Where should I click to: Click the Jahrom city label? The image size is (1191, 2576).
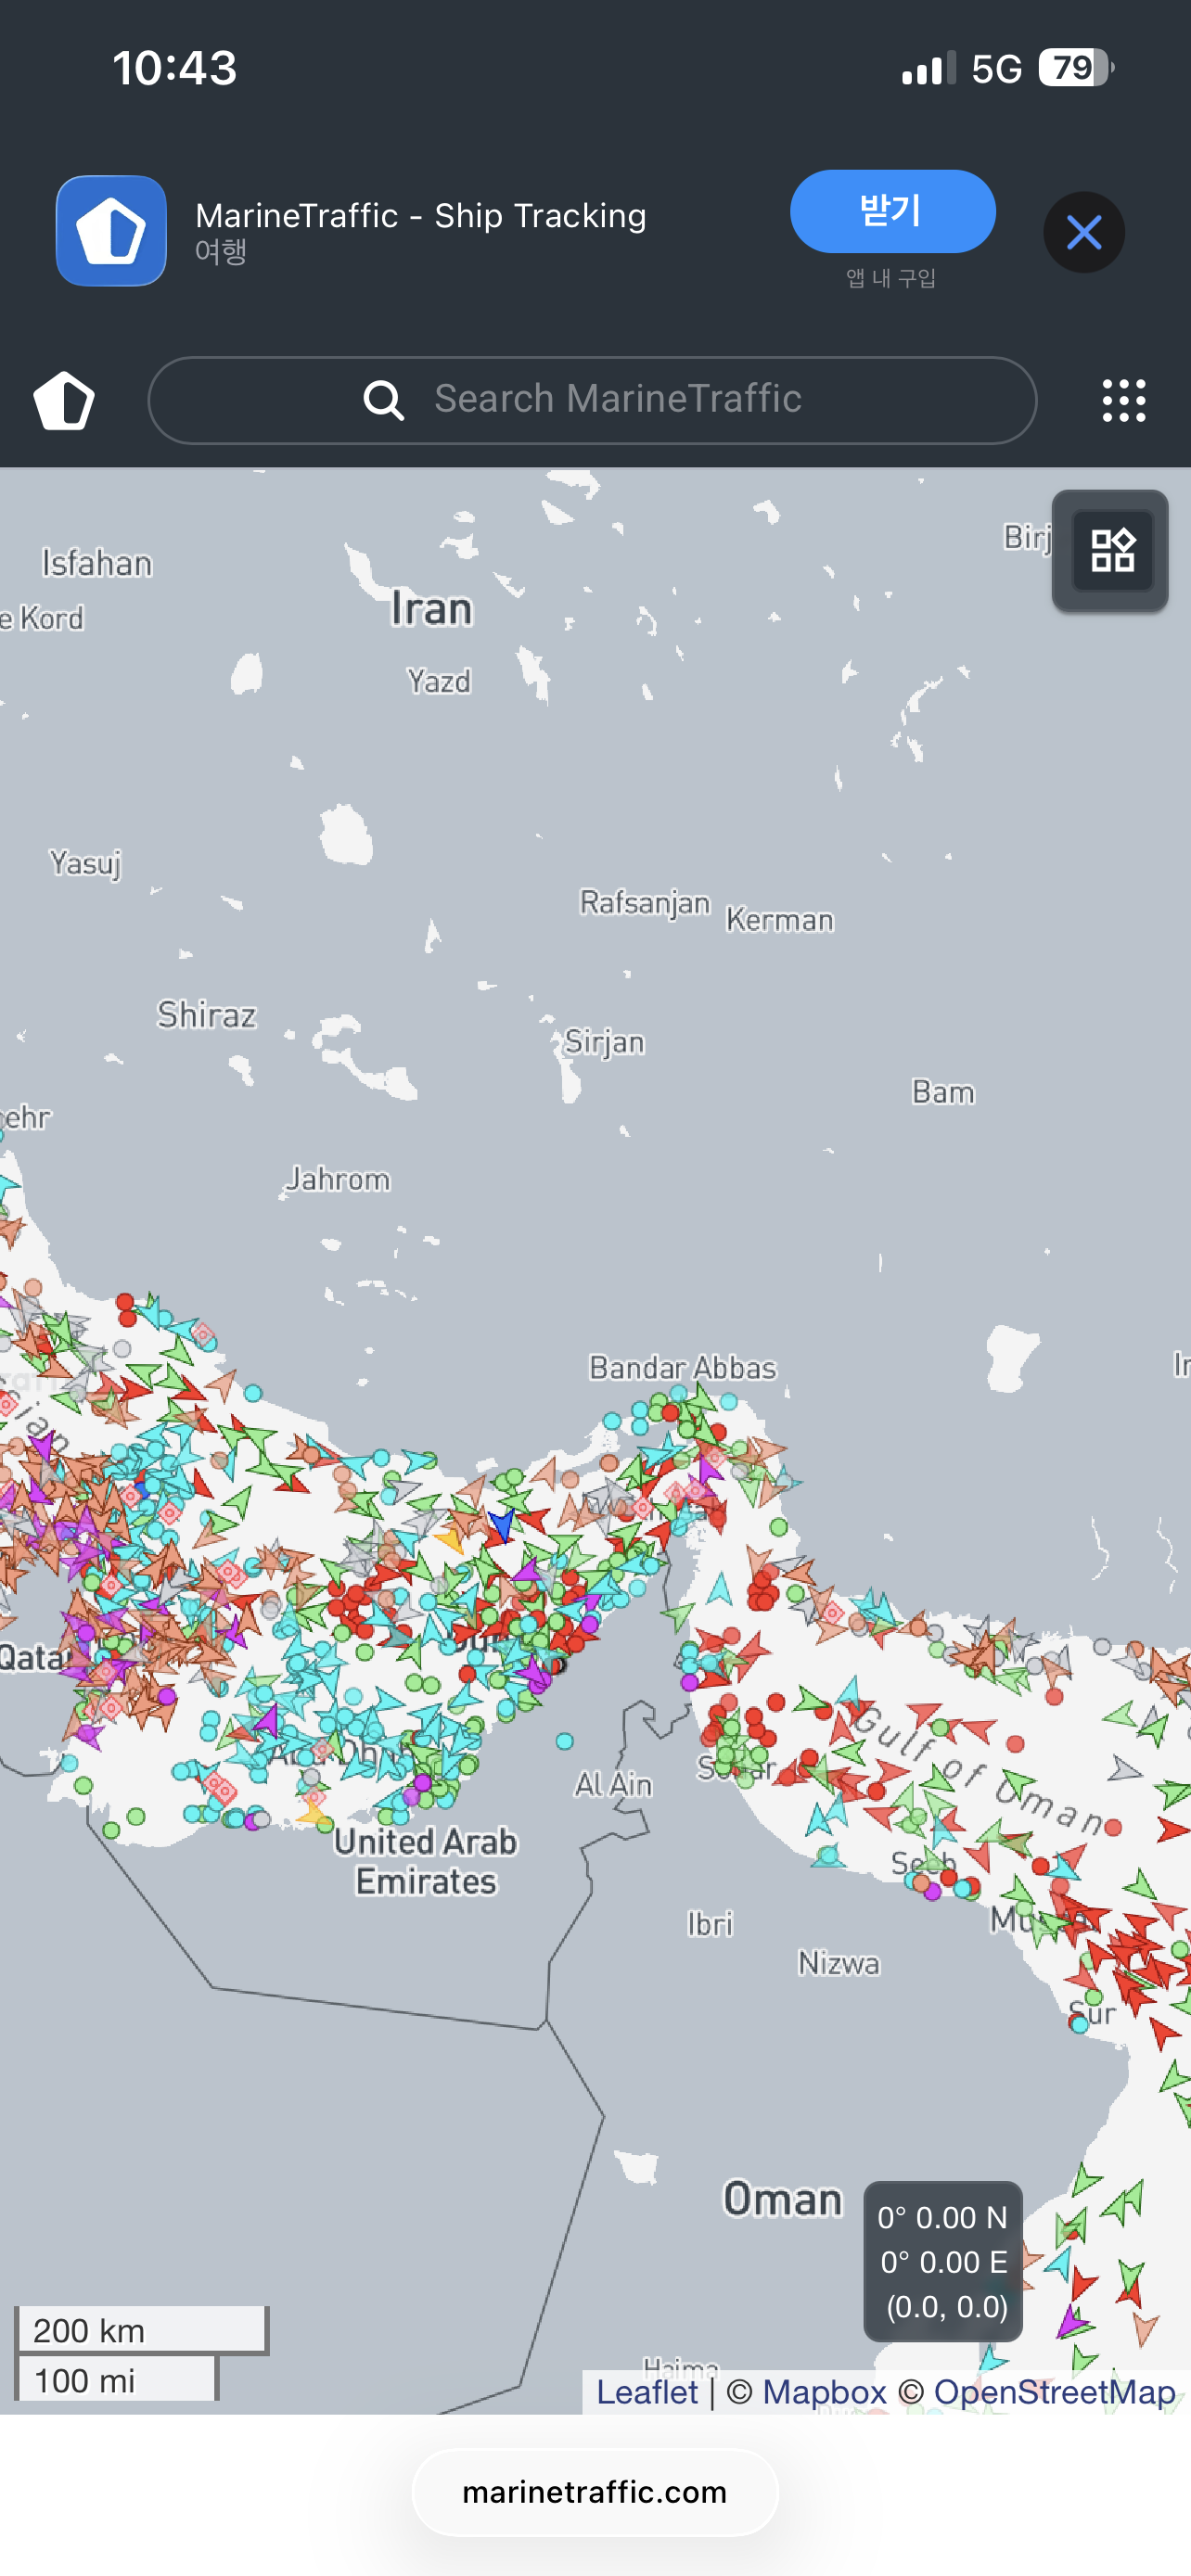pyautogui.click(x=338, y=1179)
